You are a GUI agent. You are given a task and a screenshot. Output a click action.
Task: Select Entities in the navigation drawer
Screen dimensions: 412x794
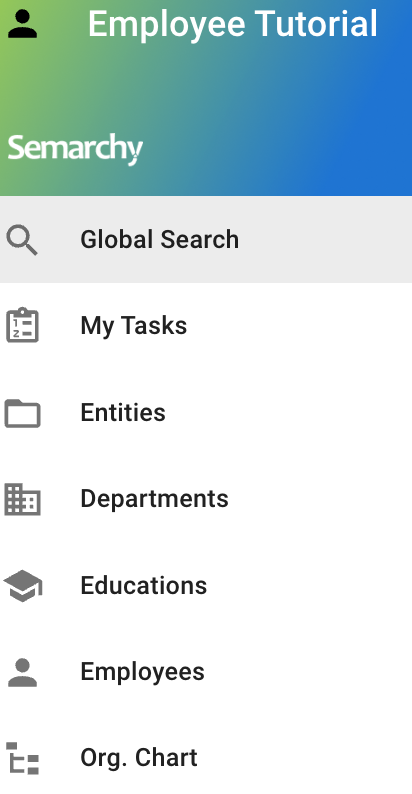(206, 412)
